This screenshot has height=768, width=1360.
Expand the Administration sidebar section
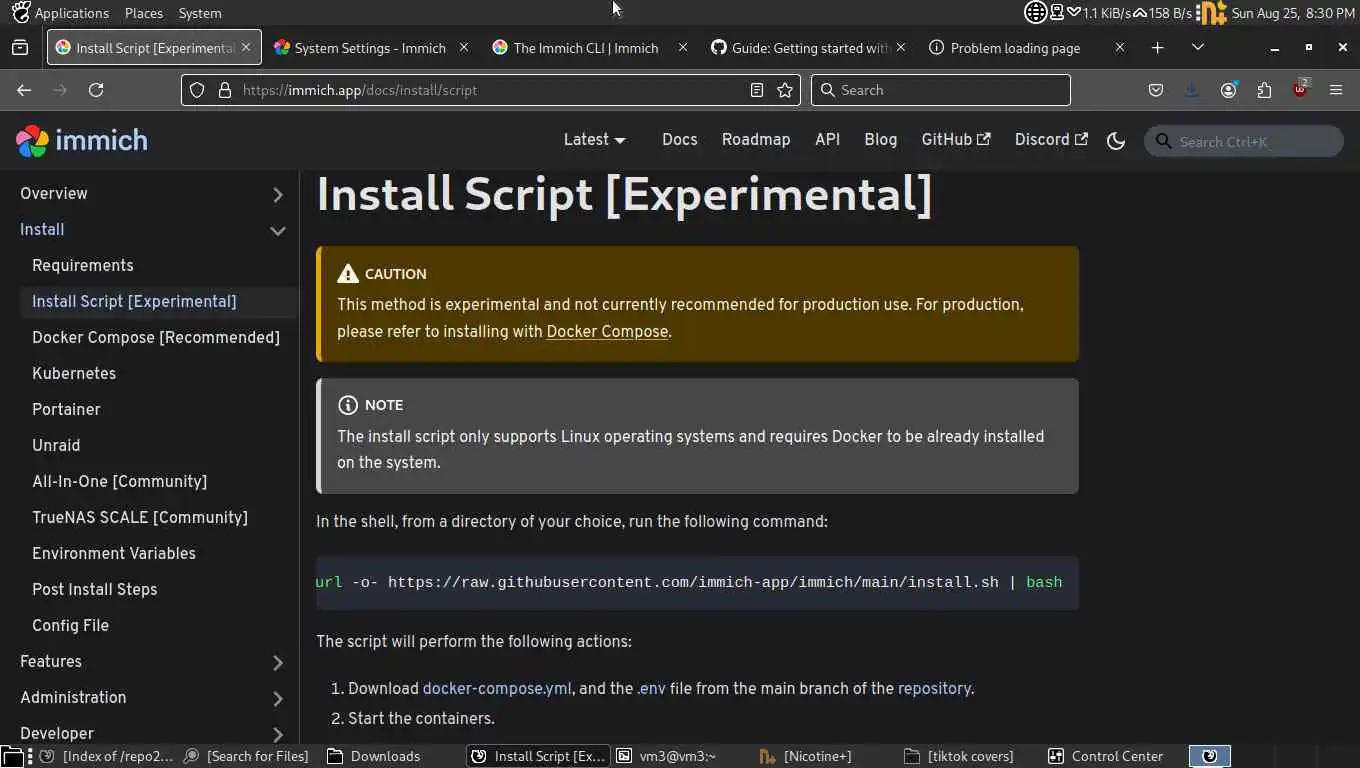[x=278, y=698]
